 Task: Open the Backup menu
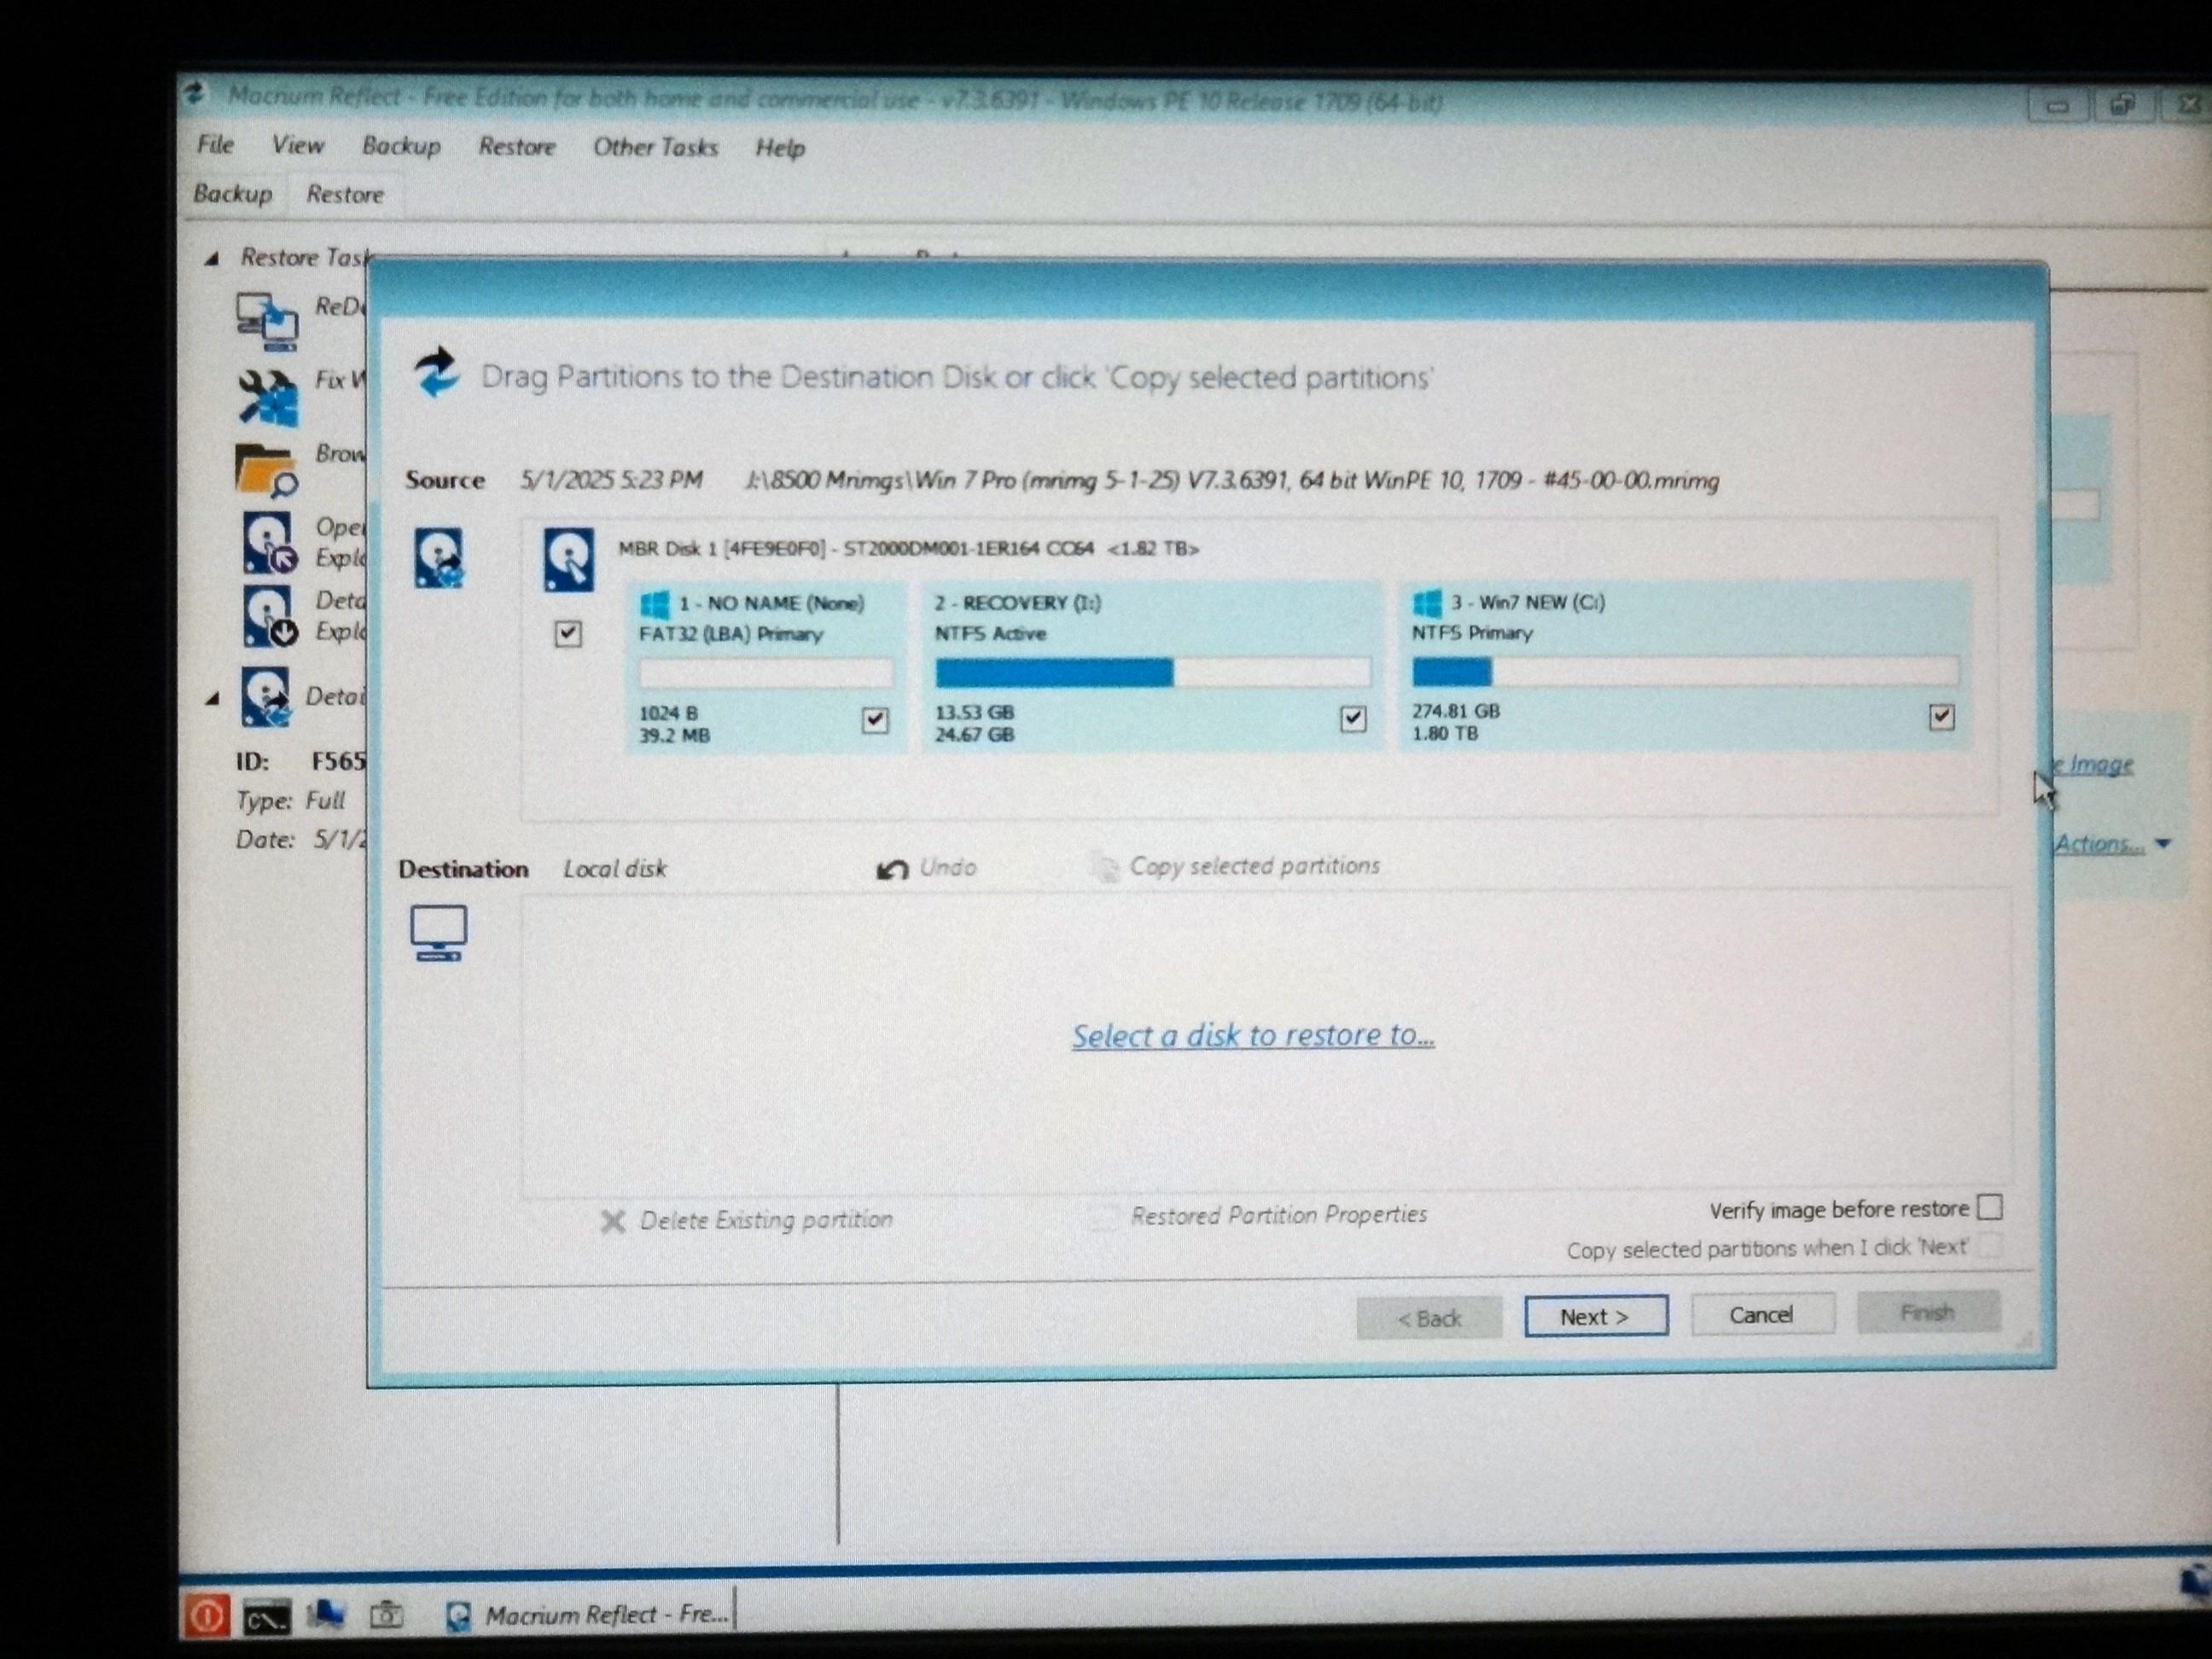pyautogui.click(x=401, y=146)
